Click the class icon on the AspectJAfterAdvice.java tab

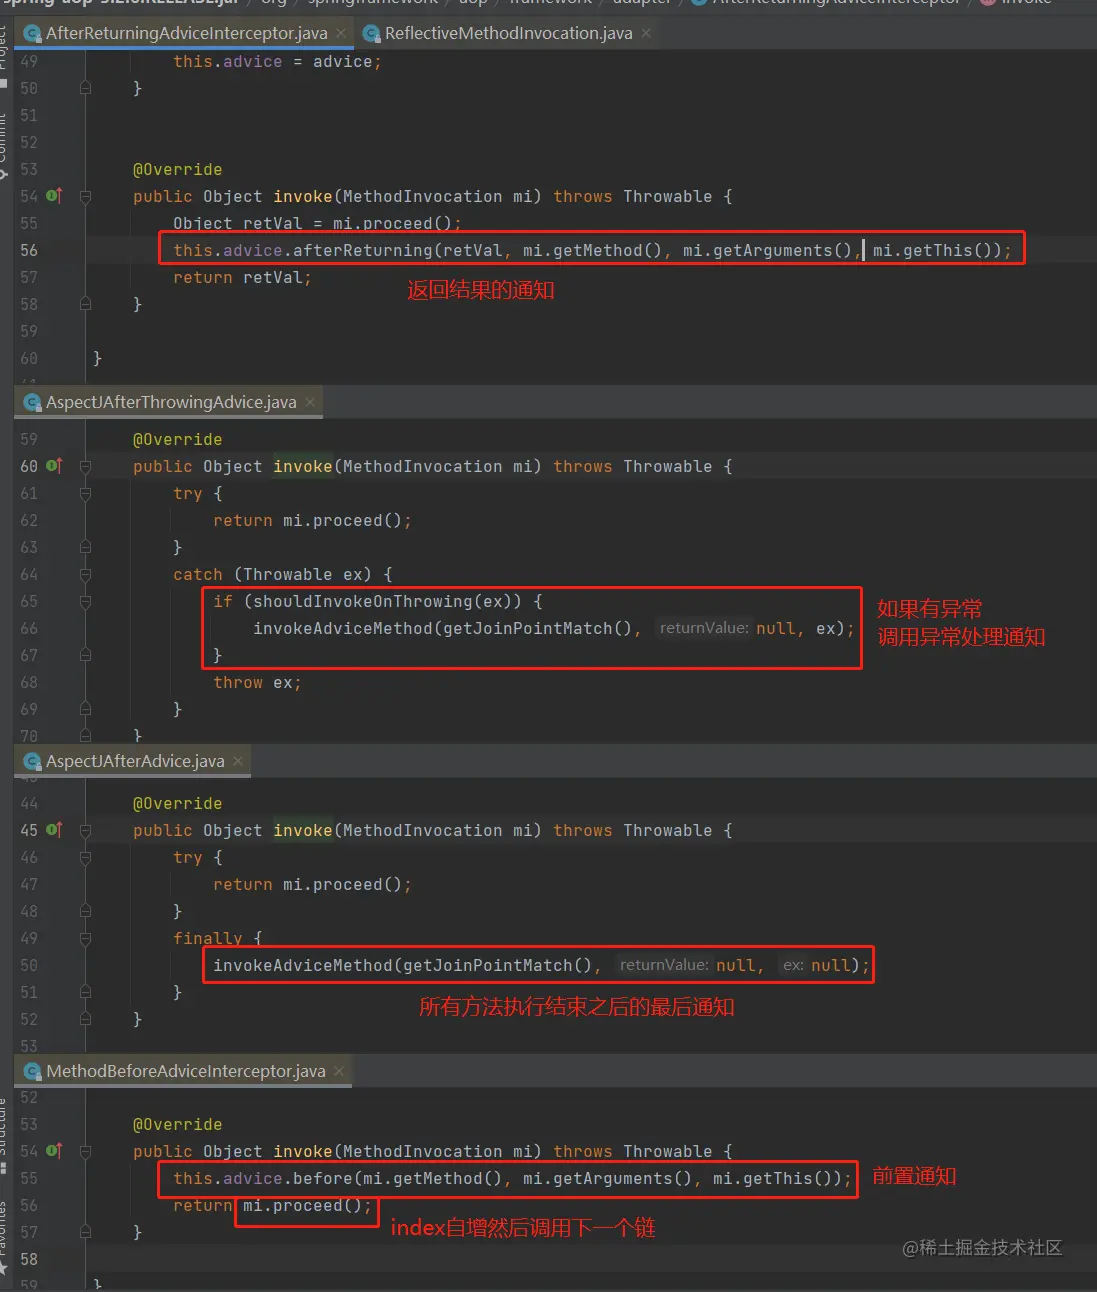33,761
